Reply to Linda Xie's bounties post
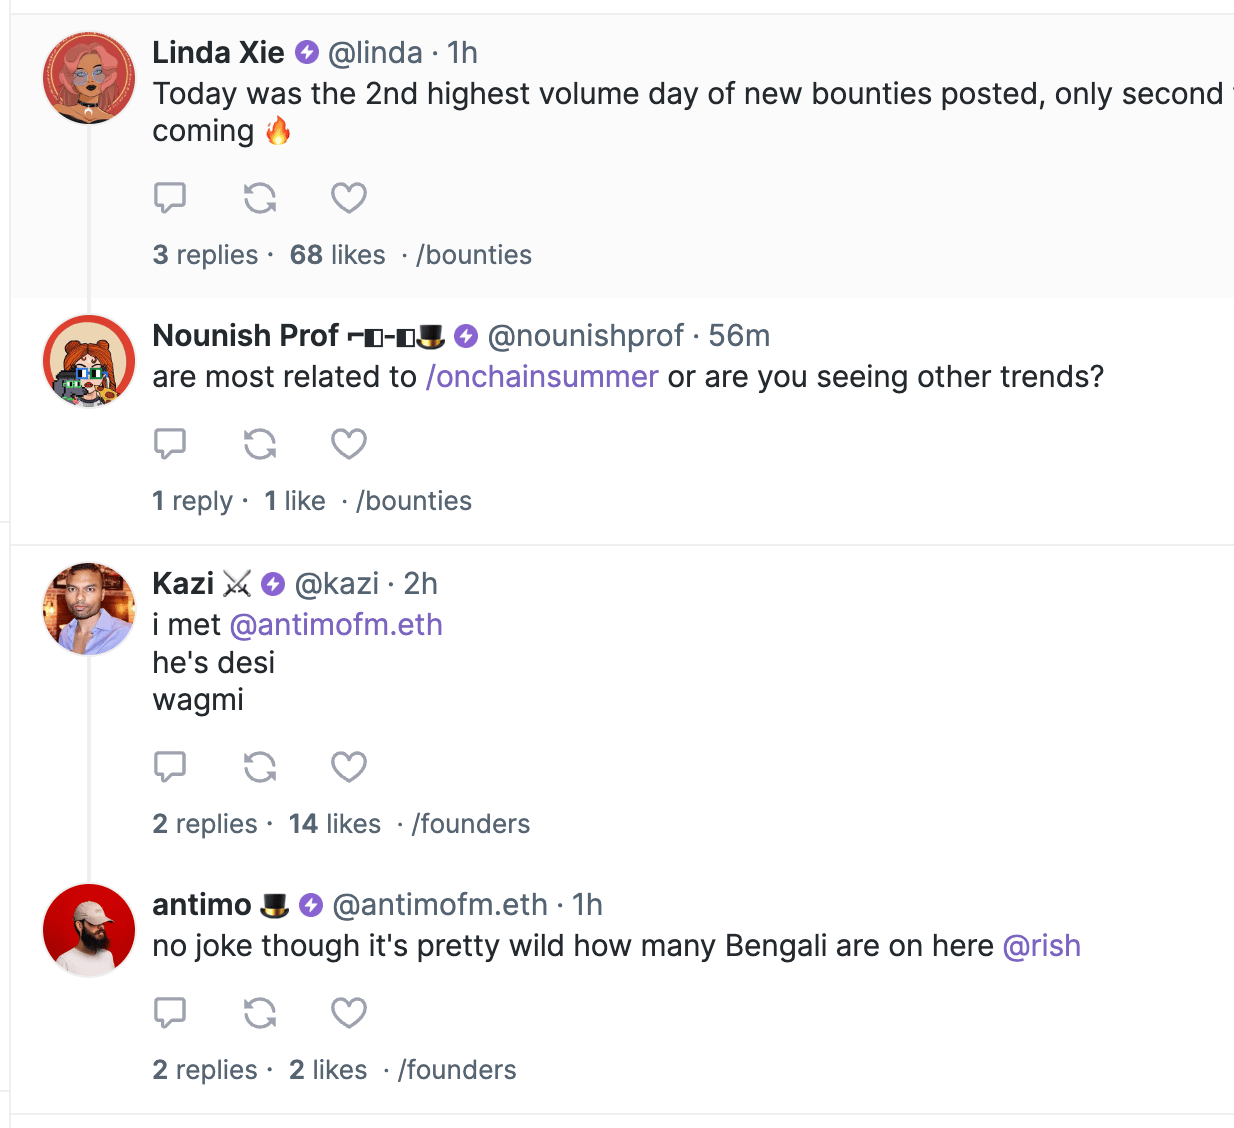1234x1128 pixels. 170,197
